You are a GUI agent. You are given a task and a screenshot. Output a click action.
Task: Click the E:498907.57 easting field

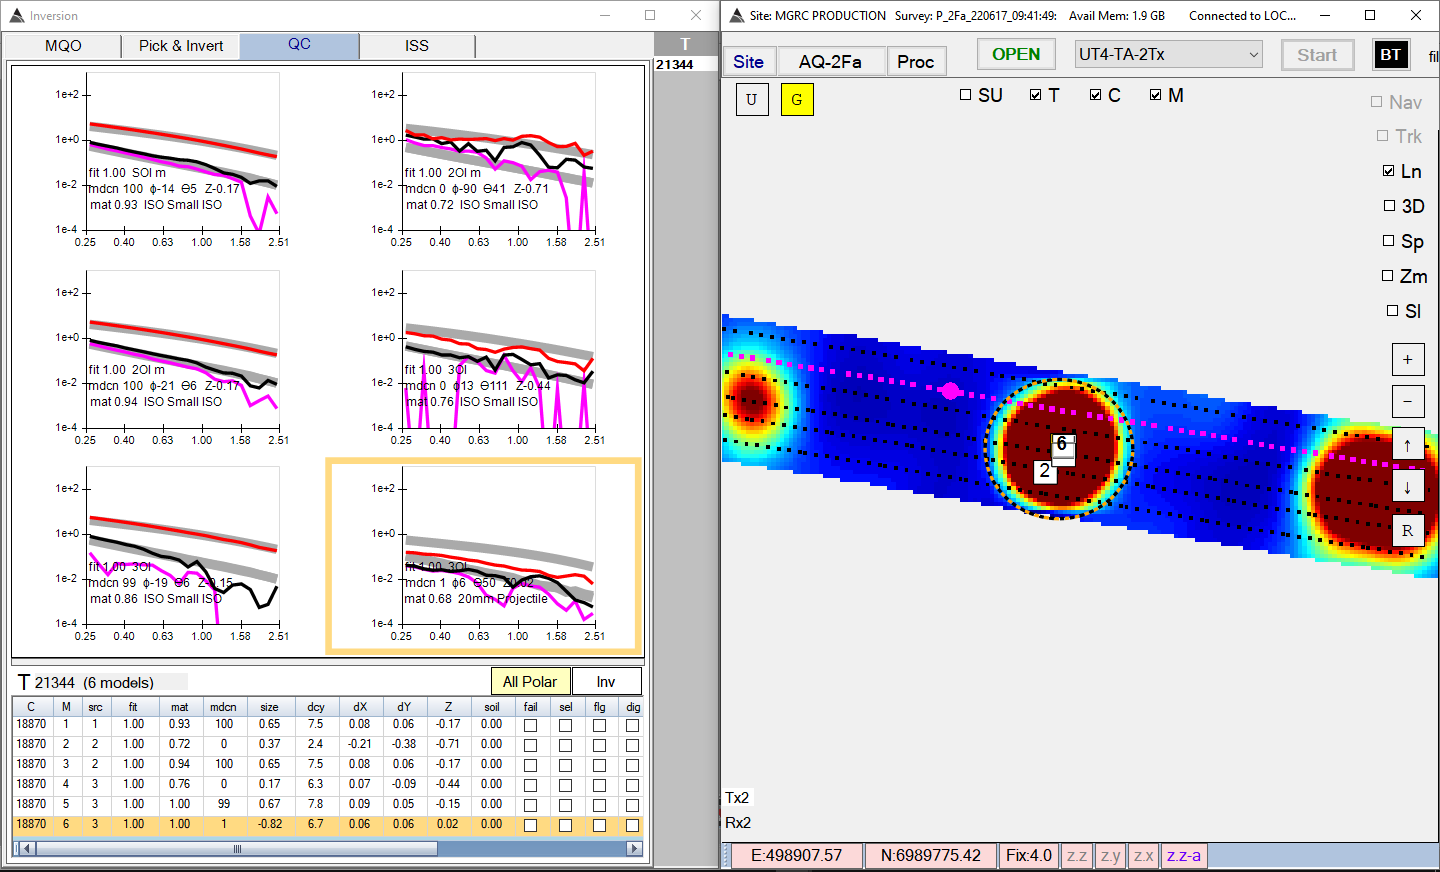[x=796, y=856]
